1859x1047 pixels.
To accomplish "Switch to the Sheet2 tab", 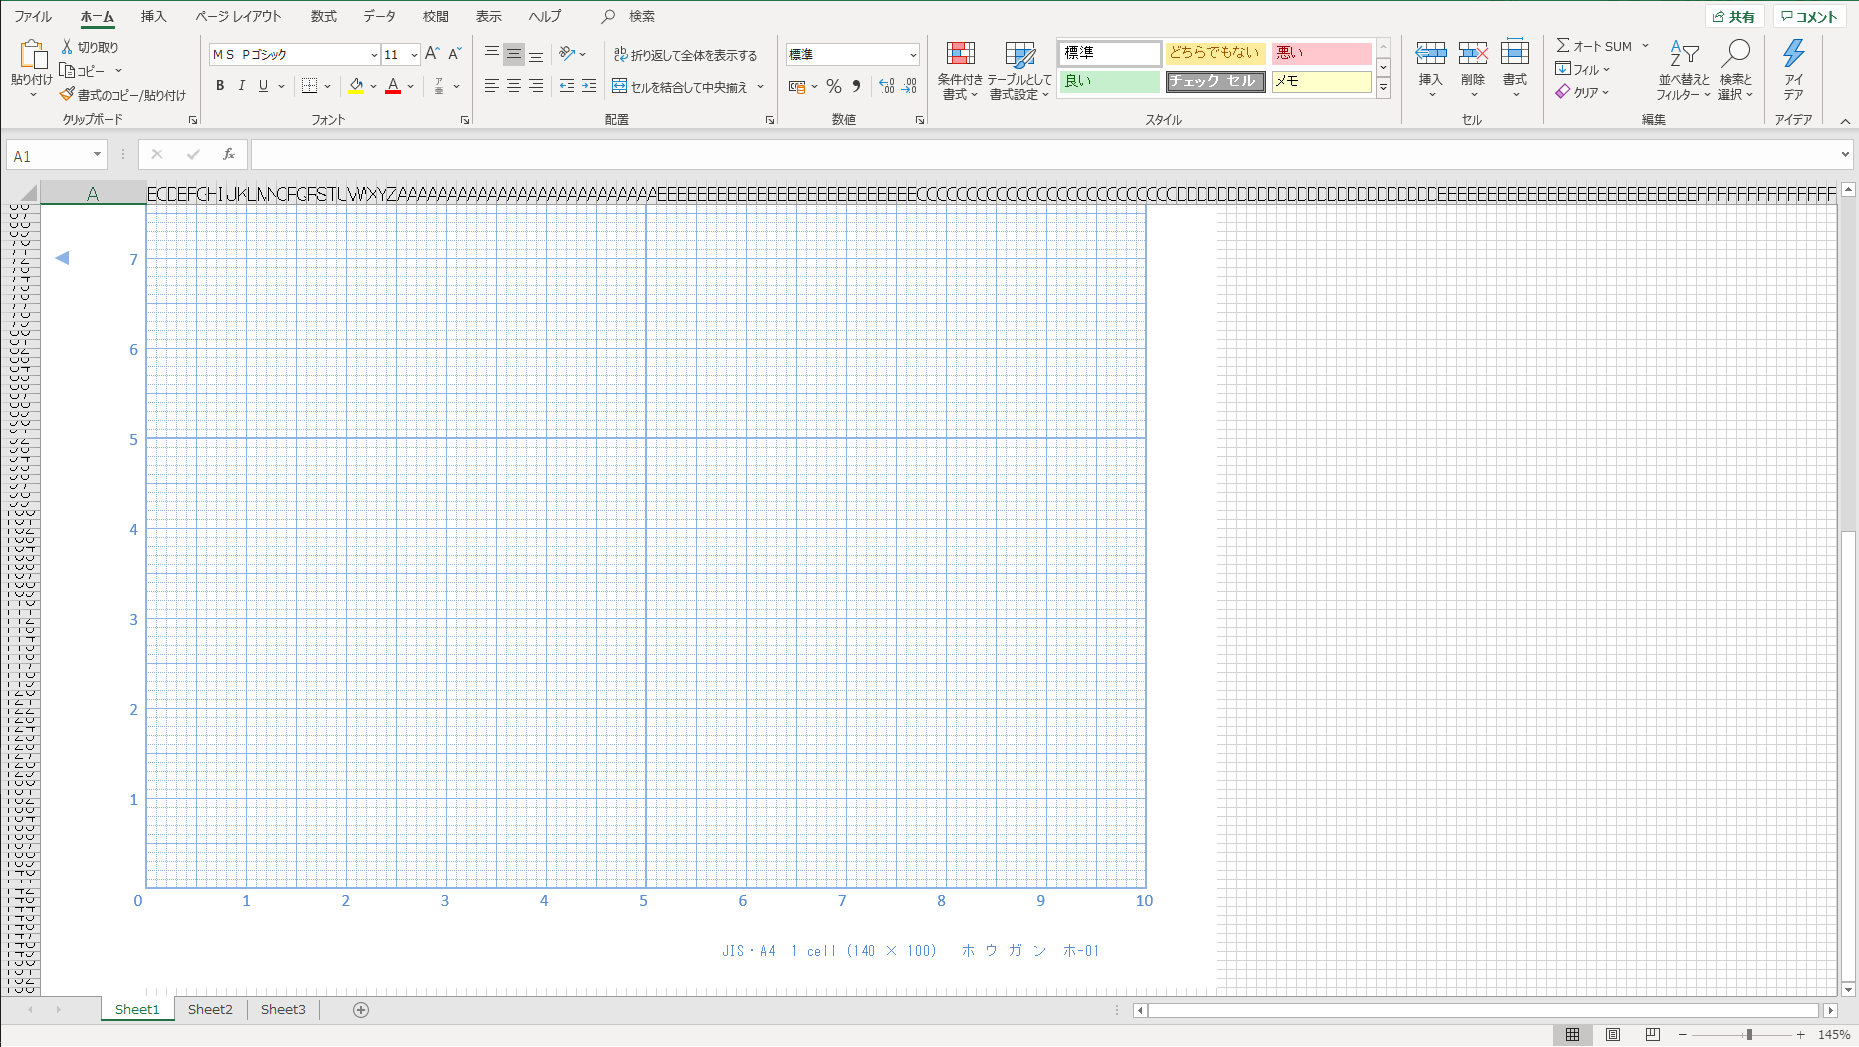I will click(210, 1010).
